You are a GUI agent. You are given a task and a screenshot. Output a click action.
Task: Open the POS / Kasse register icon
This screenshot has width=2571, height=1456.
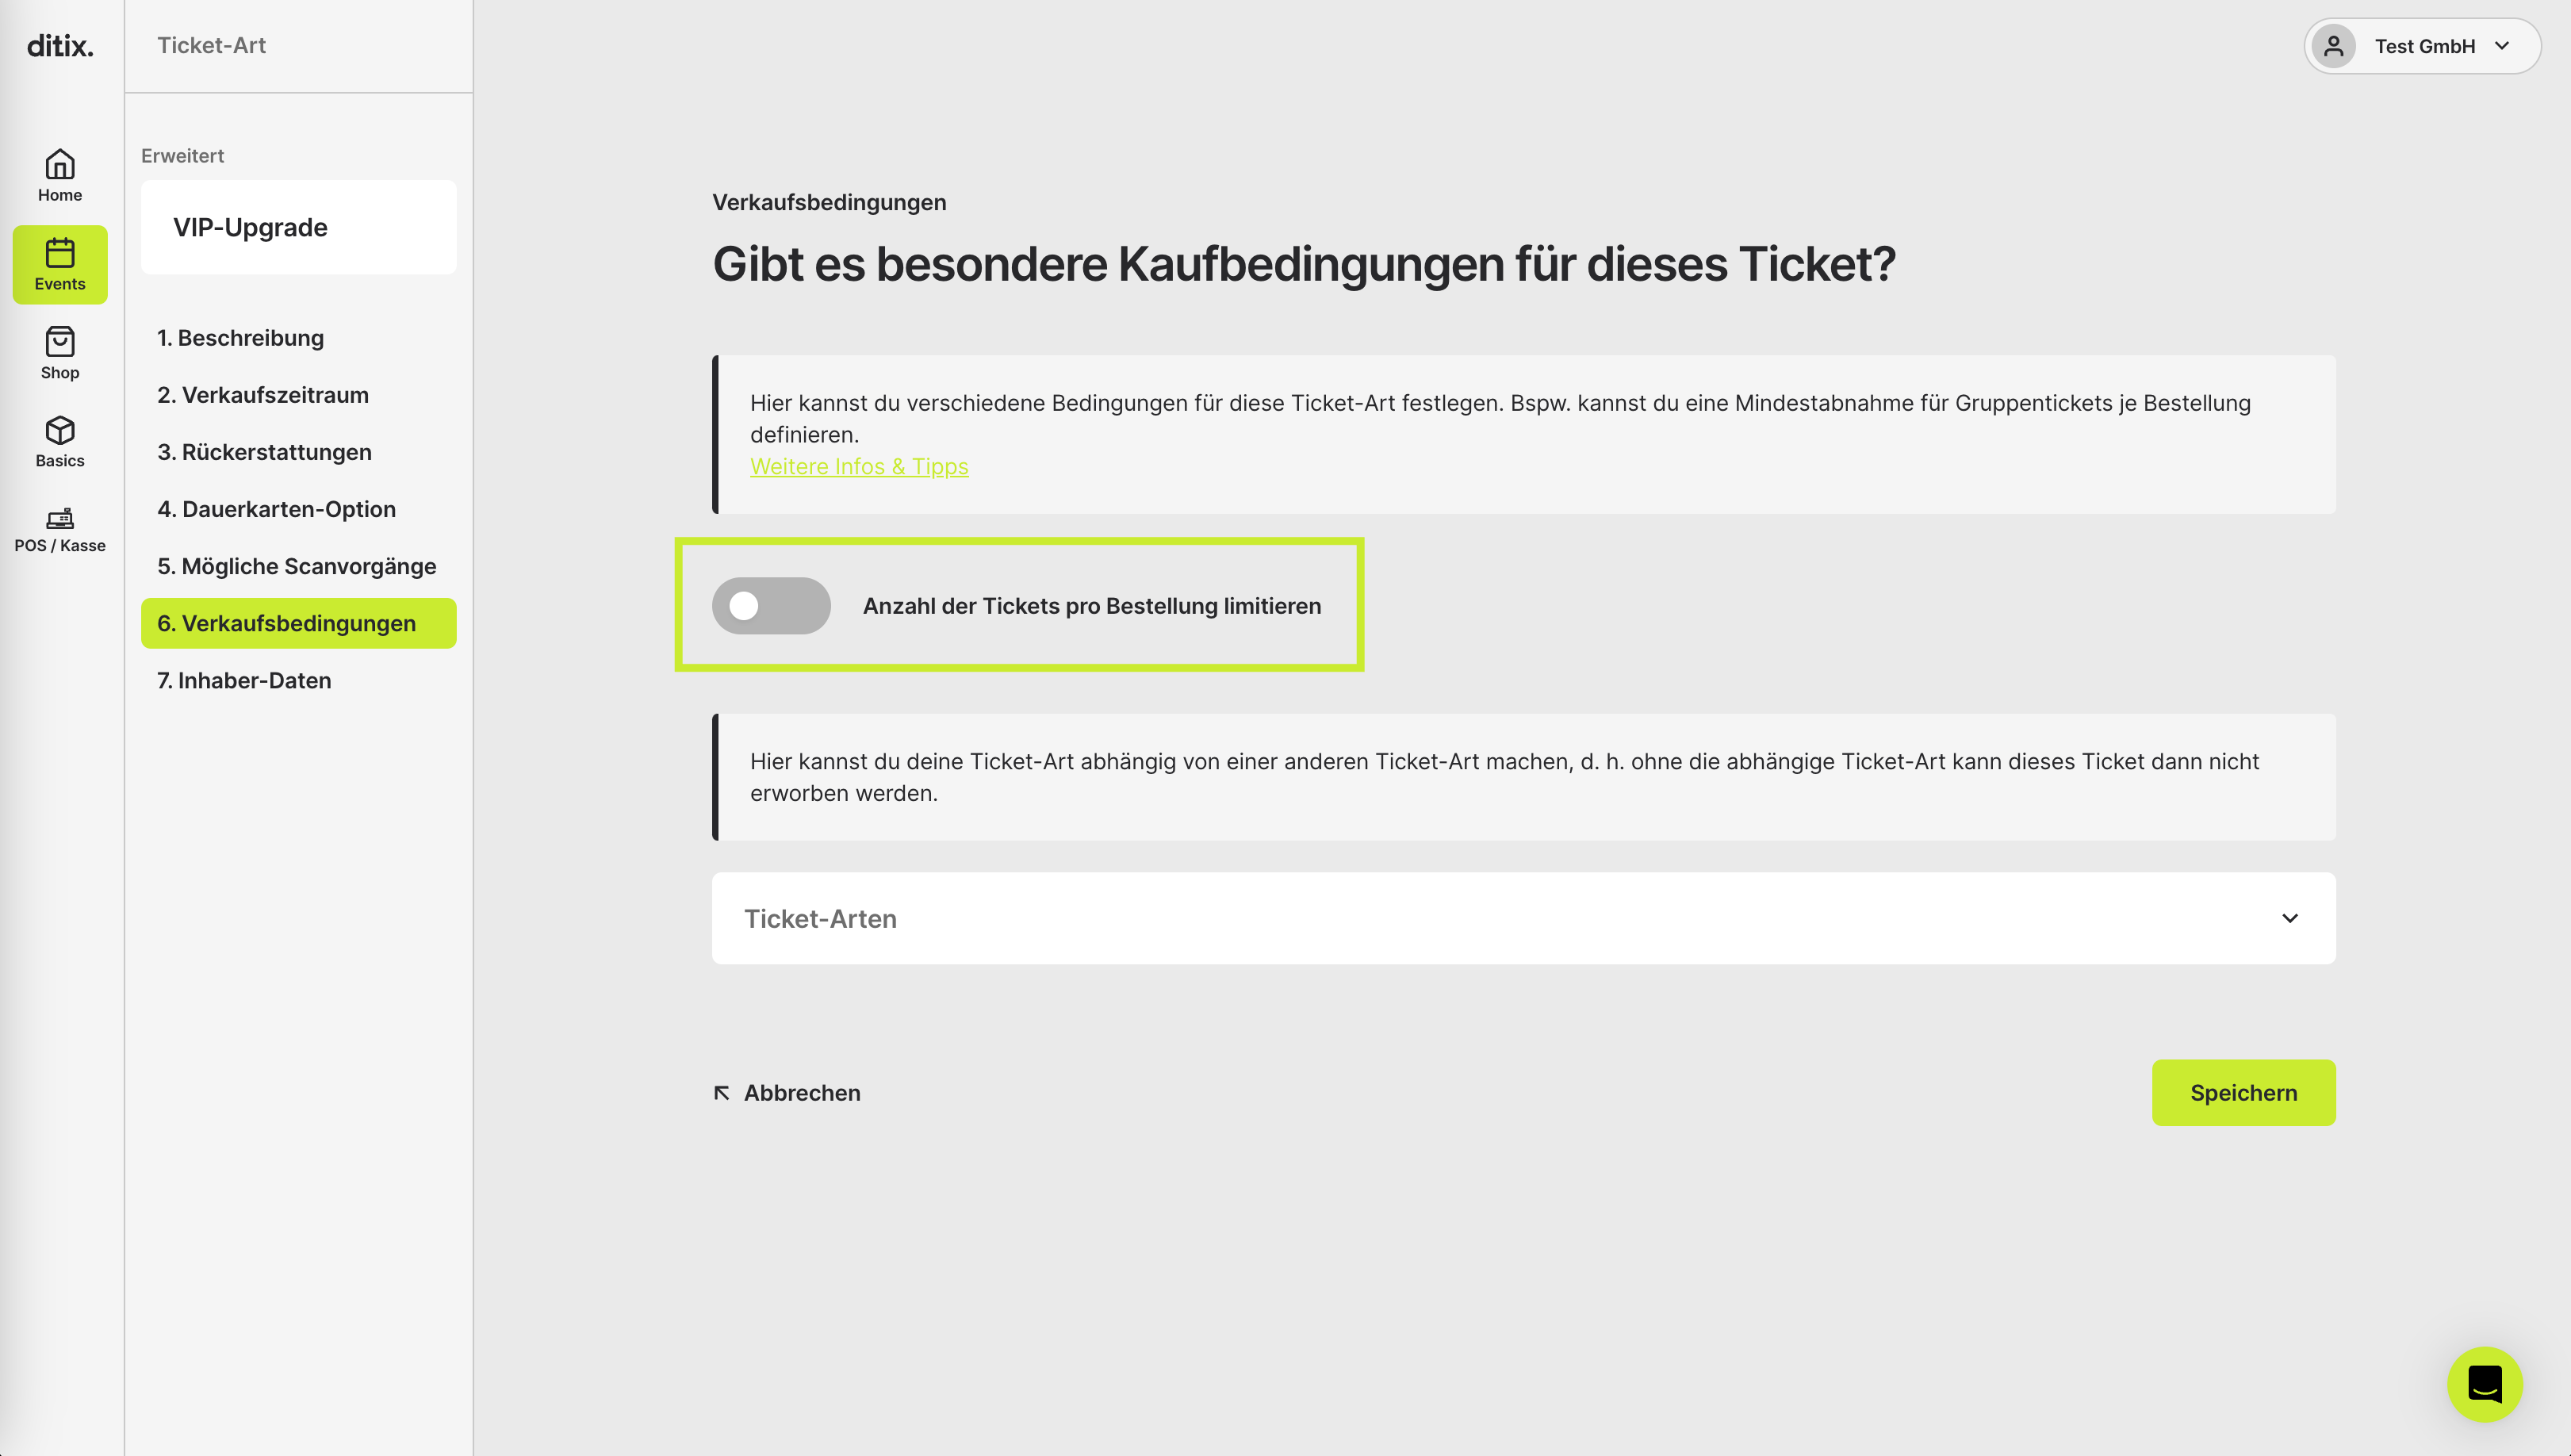point(60,518)
